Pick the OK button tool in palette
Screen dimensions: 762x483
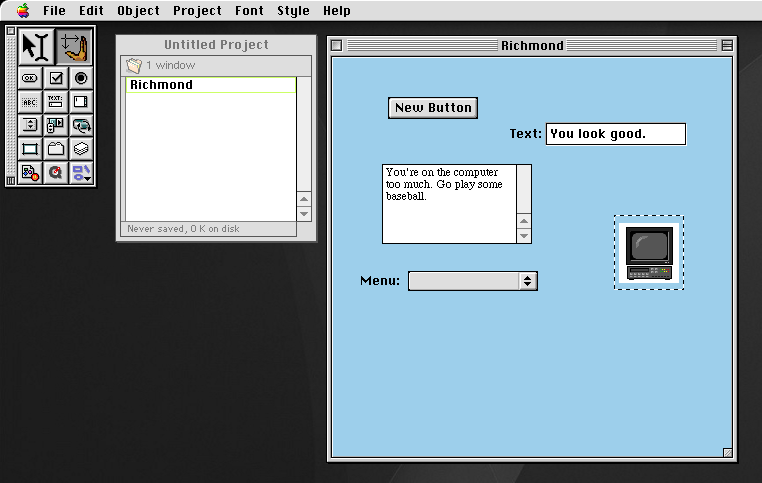click(29, 78)
